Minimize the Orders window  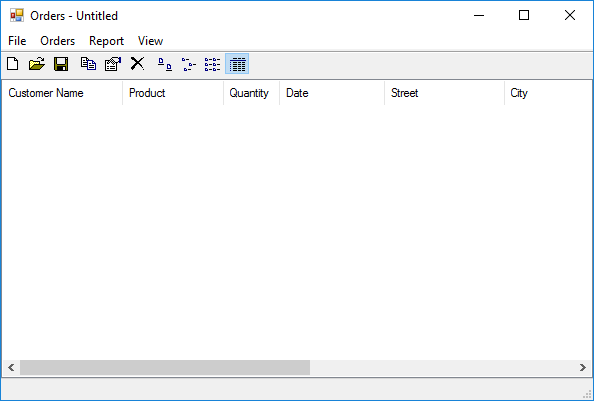pyautogui.click(x=479, y=16)
